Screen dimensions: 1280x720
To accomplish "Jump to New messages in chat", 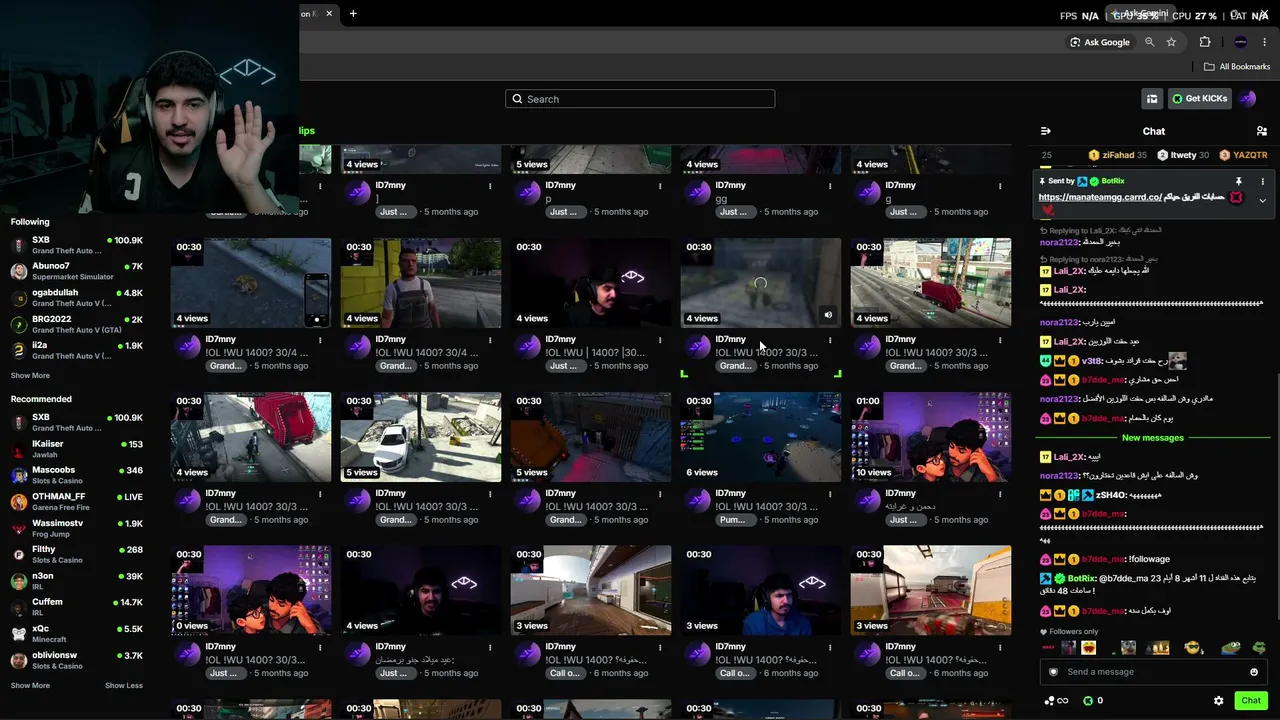I will pyautogui.click(x=1153, y=438).
